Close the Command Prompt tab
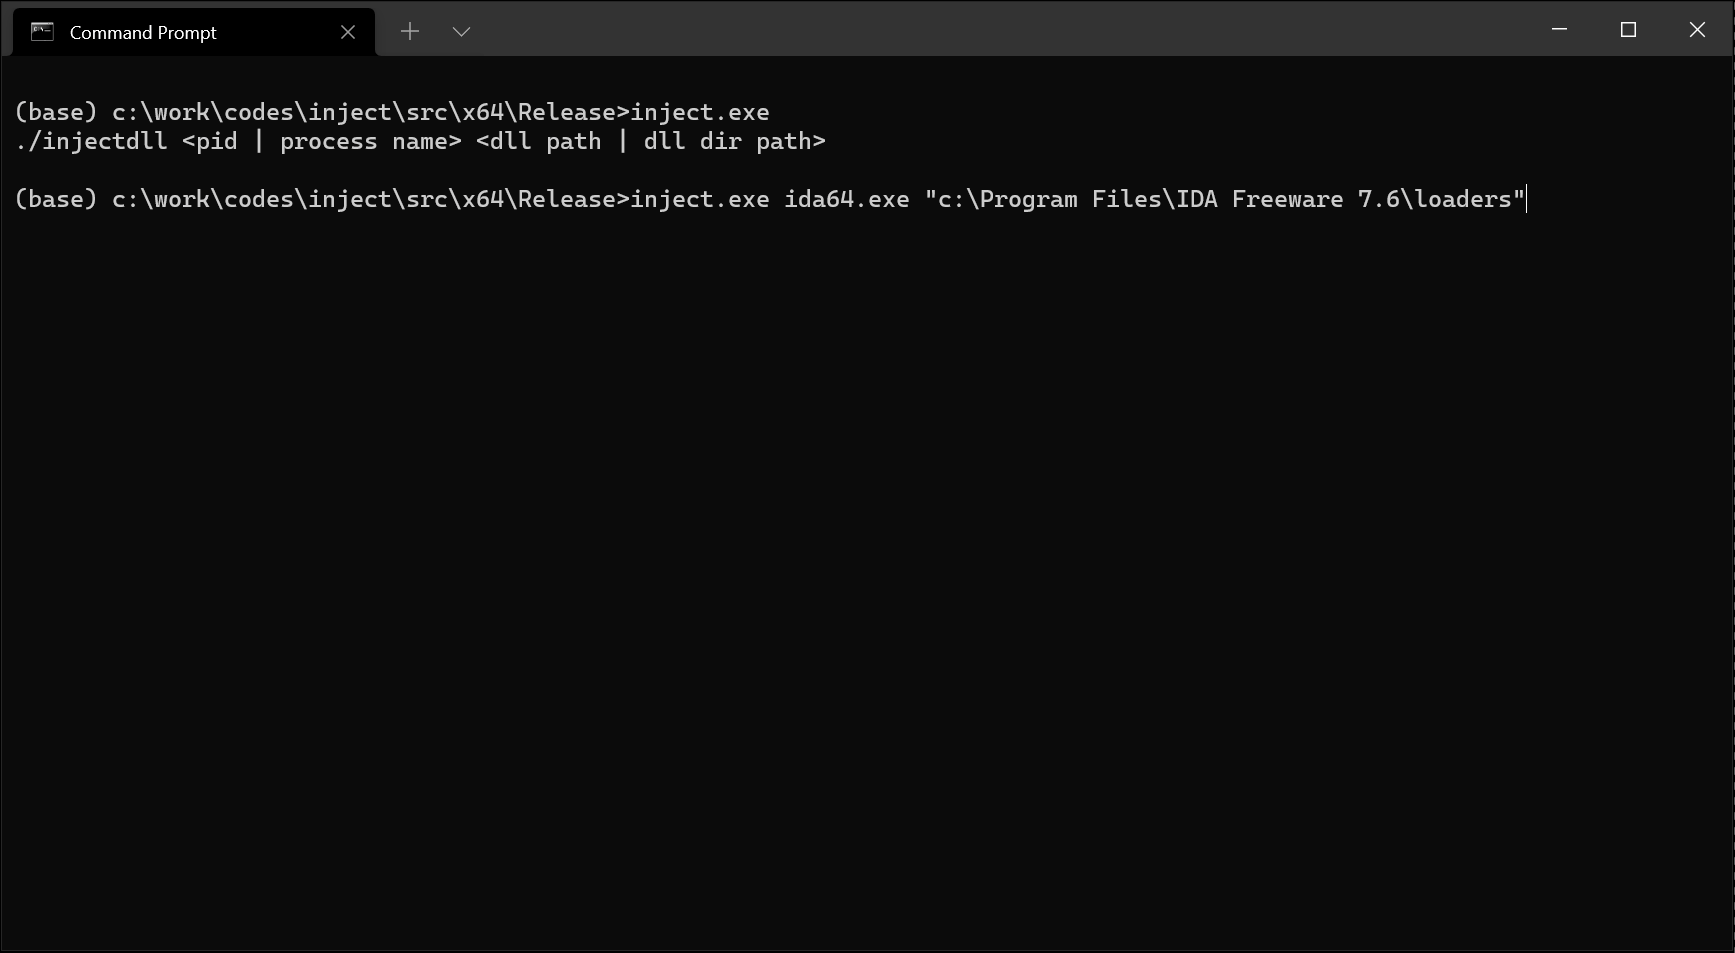 347,31
